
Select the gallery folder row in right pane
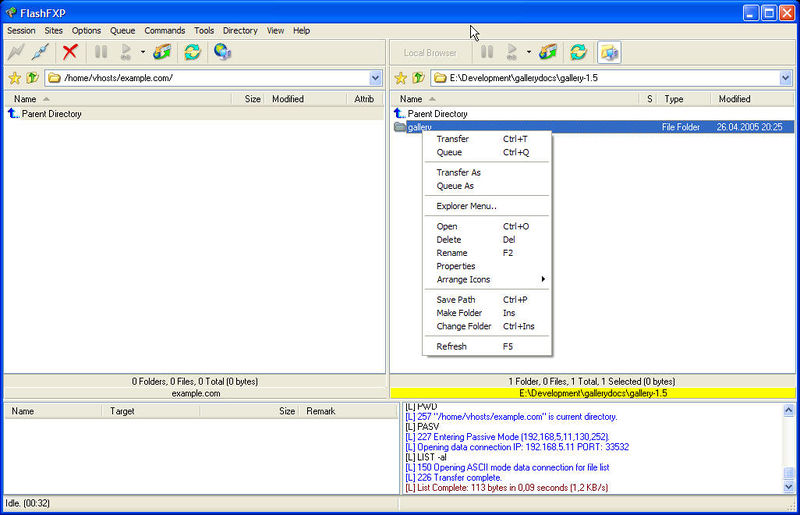point(593,127)
